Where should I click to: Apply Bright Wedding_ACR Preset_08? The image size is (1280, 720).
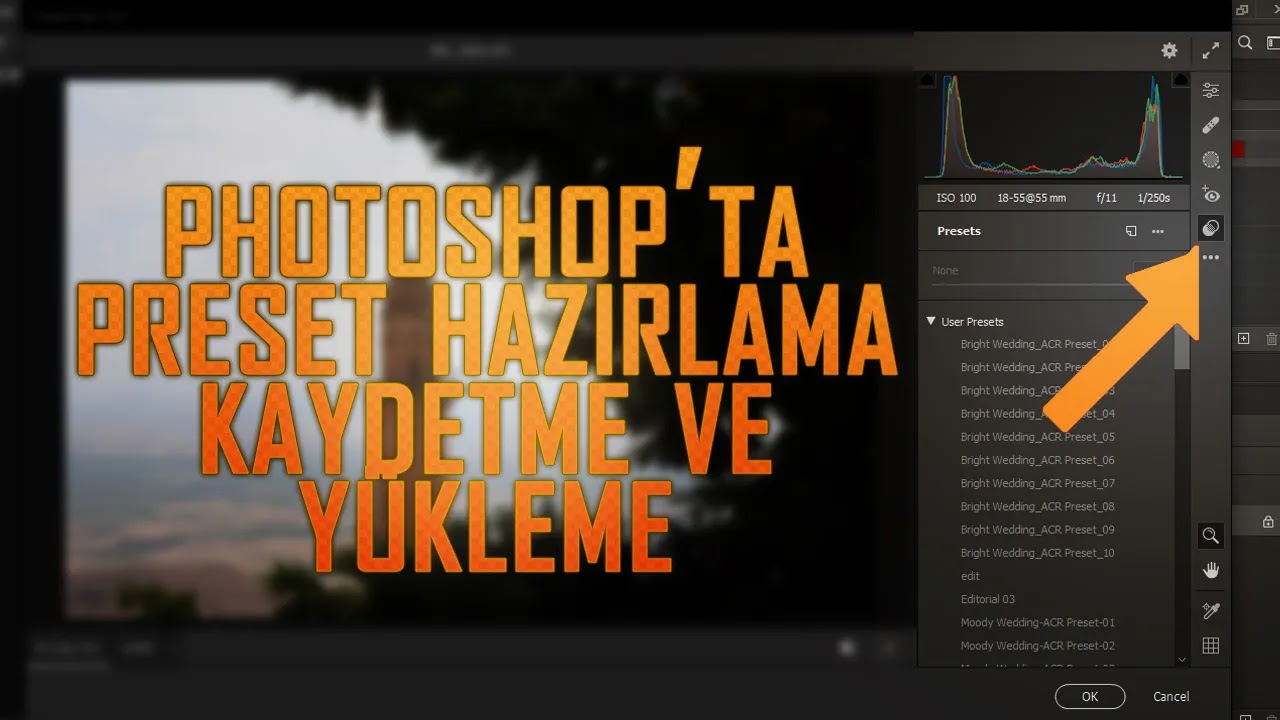(1038, 506)
